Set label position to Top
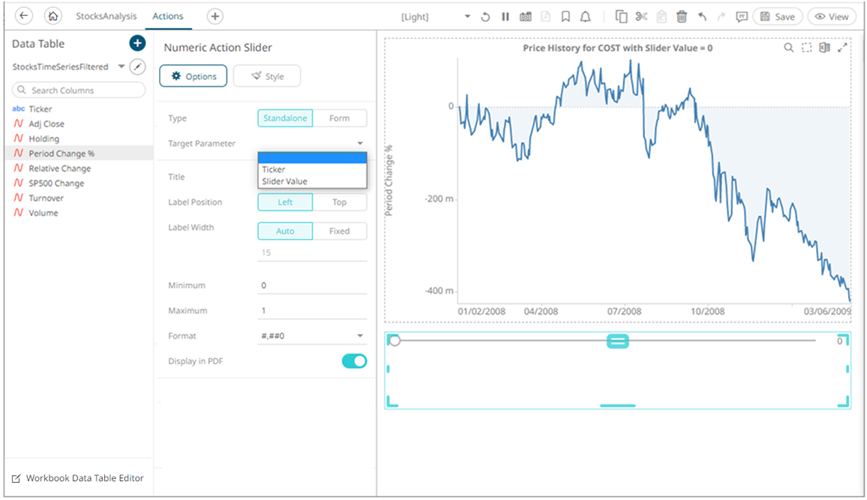 tap(339, 202)
